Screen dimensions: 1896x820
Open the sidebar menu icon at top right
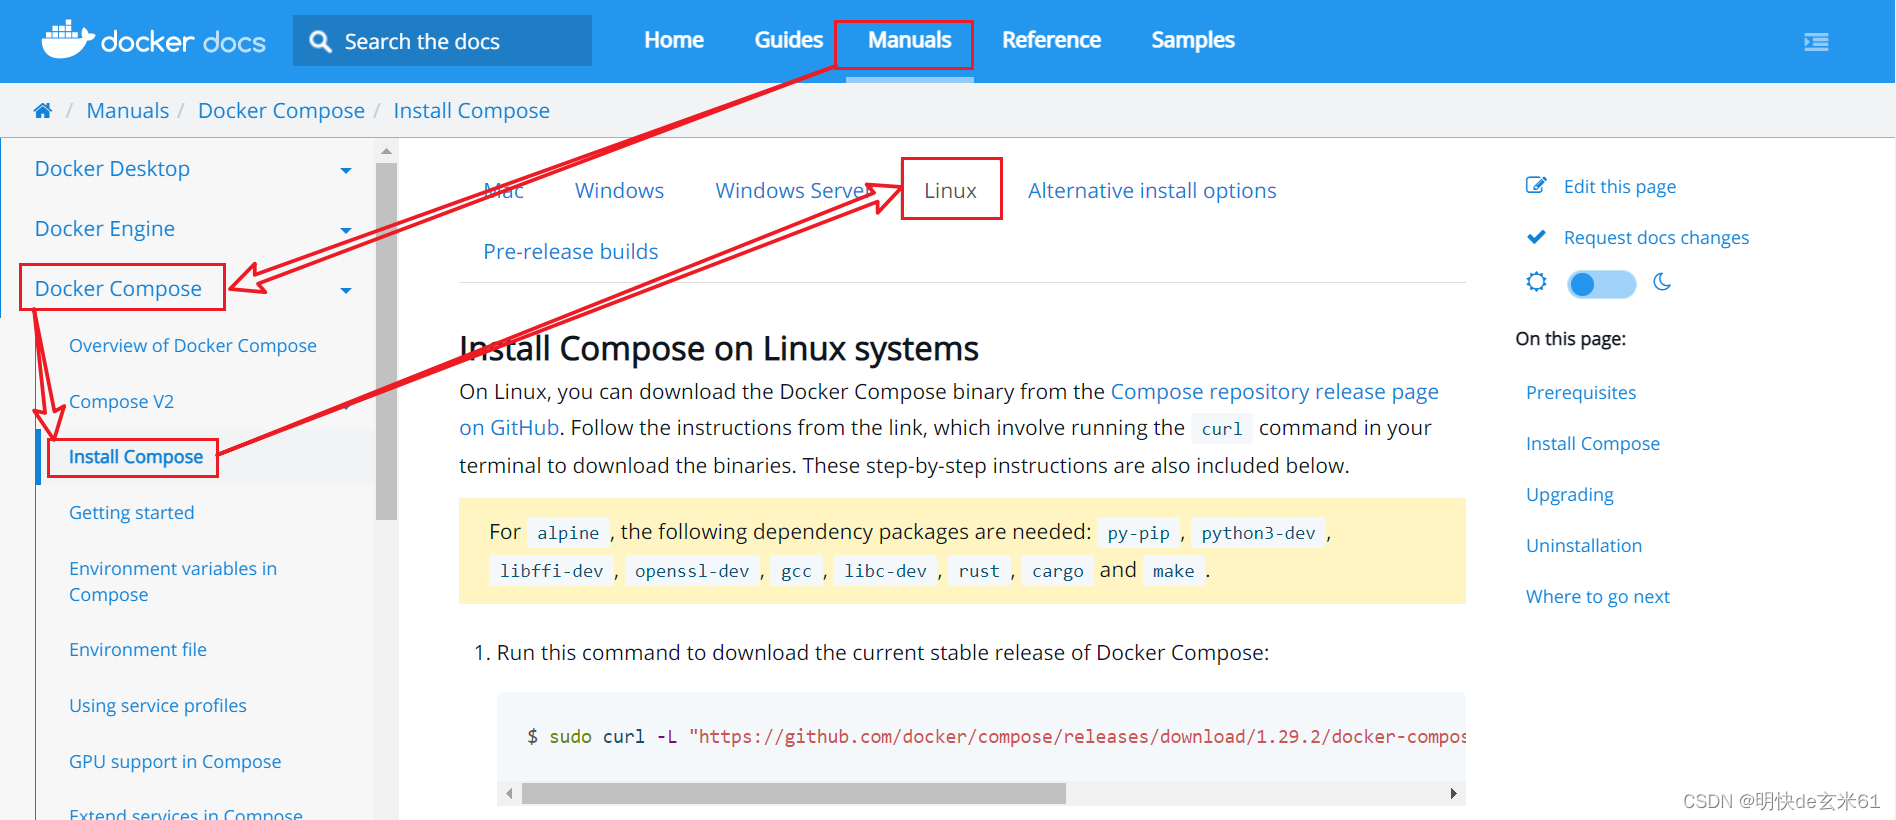pyautogui.click(x=1816, y=42)
